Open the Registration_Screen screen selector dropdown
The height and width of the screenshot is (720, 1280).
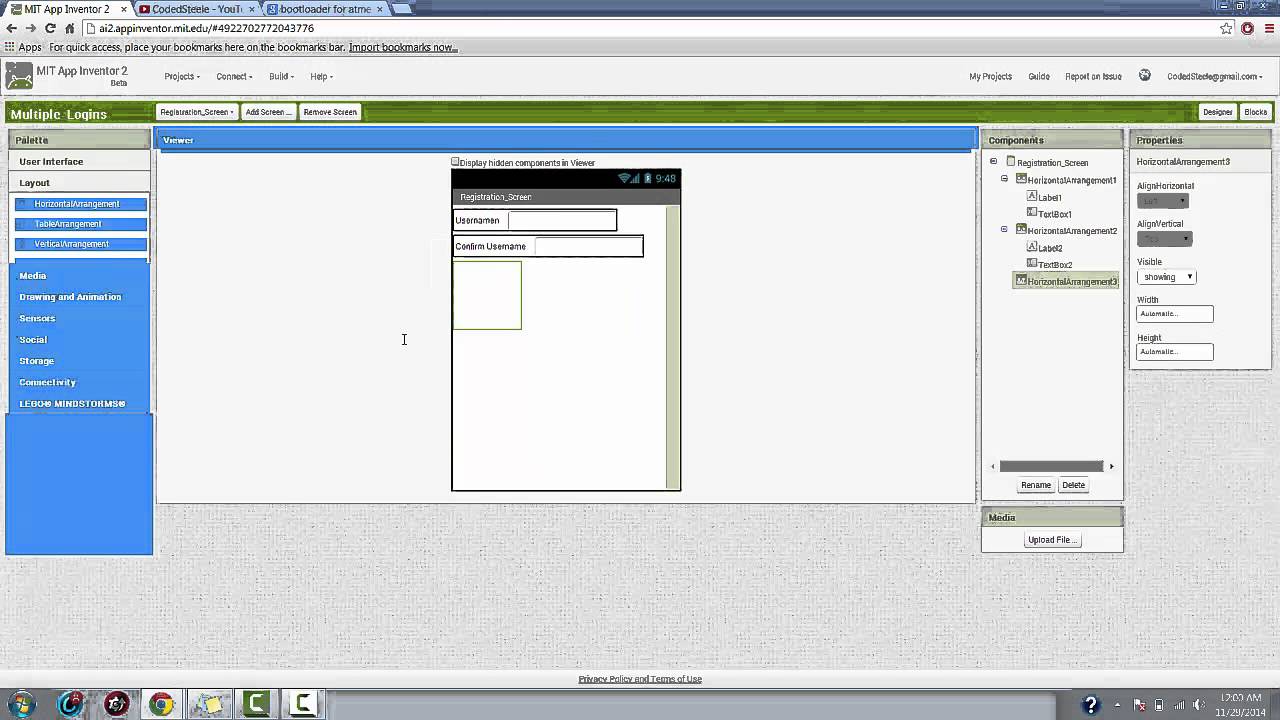click(x=196, y=112)
